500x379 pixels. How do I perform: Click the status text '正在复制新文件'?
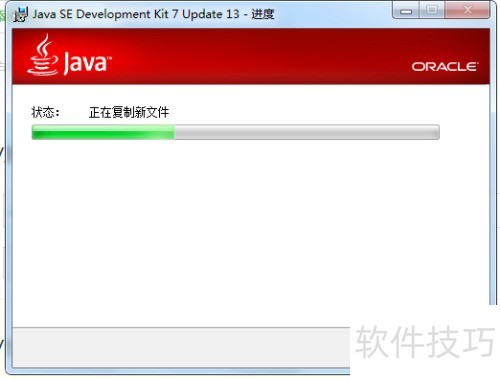tap(129, 112)
